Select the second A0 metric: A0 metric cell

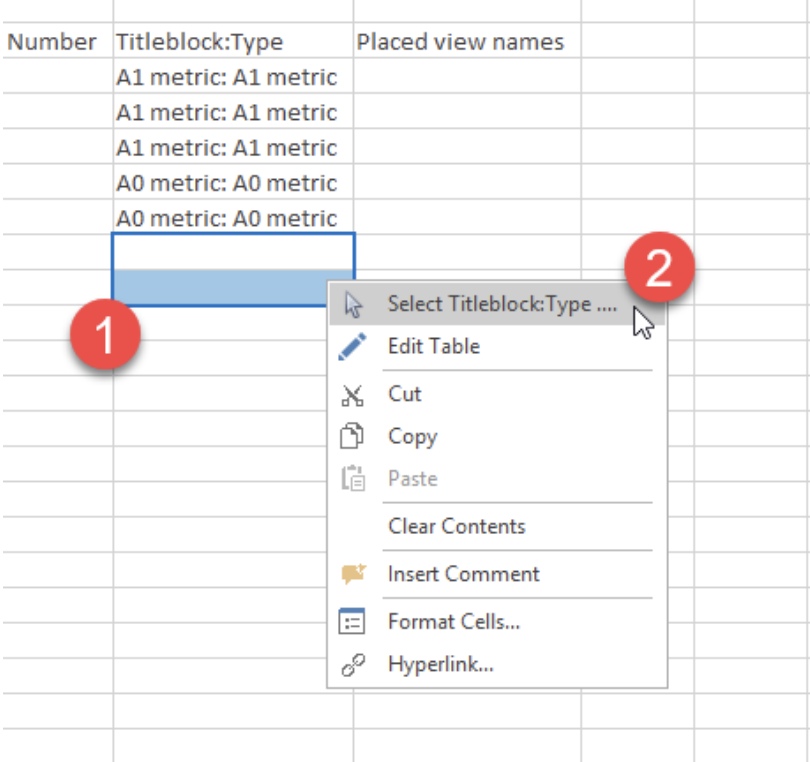point(233,217)
